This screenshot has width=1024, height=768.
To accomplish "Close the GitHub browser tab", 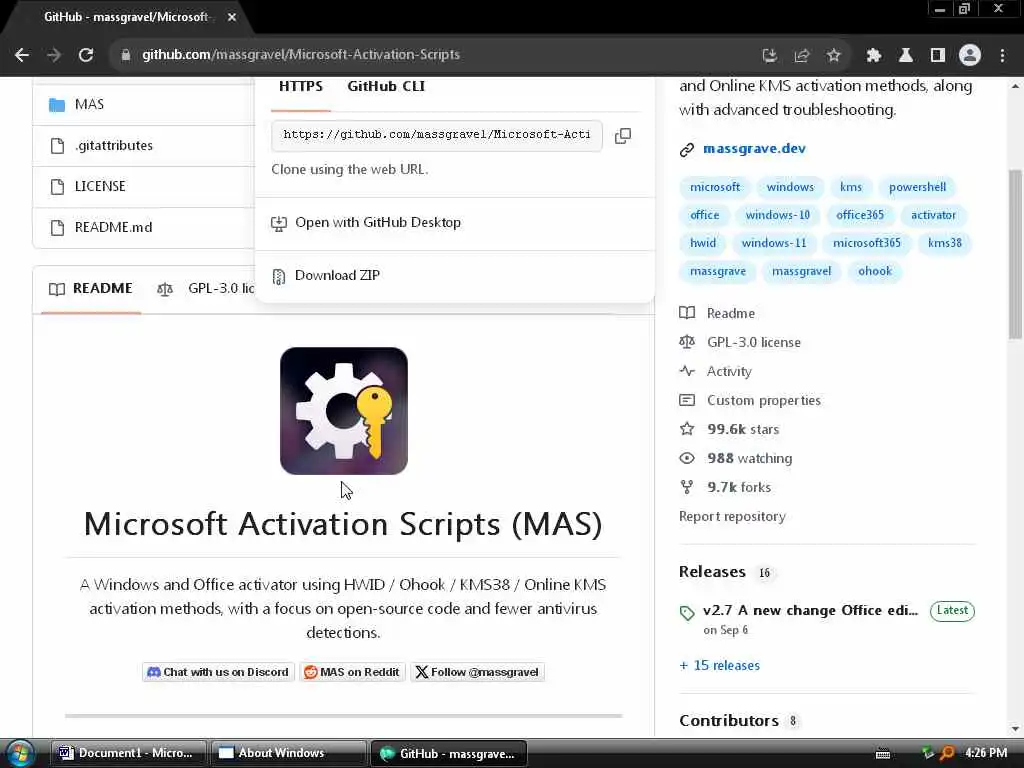I will coord(232,17).
